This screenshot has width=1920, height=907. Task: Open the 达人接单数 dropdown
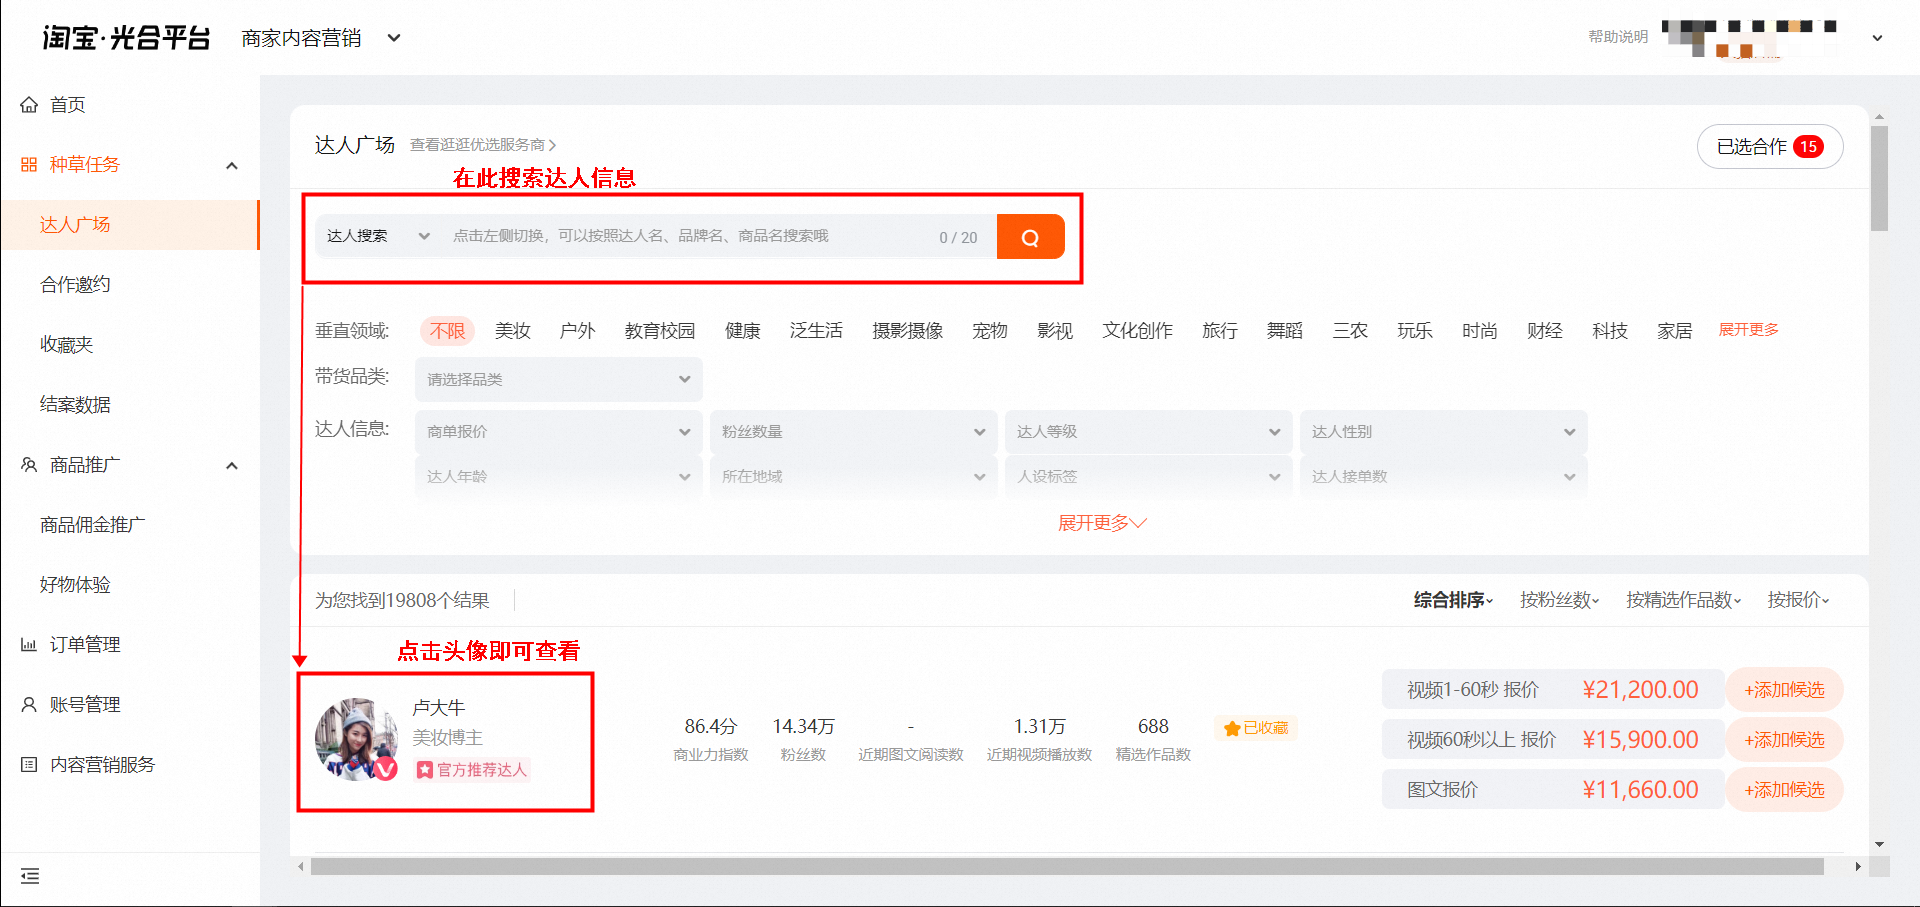pos(1443,476)
